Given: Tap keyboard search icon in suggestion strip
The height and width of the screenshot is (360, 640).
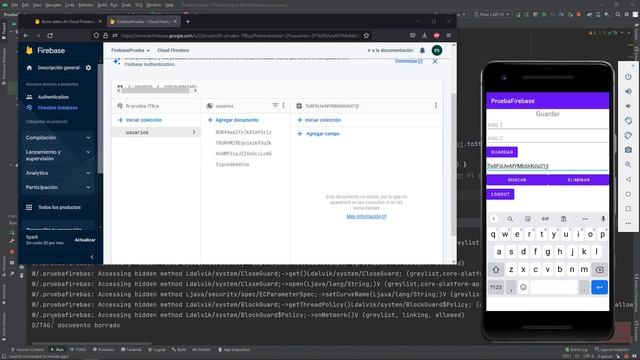Looking at the screenshot, I should click(x=510, y=219).
